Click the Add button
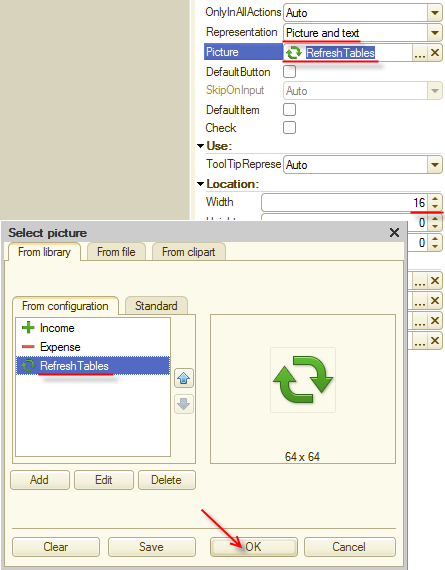 40,480
